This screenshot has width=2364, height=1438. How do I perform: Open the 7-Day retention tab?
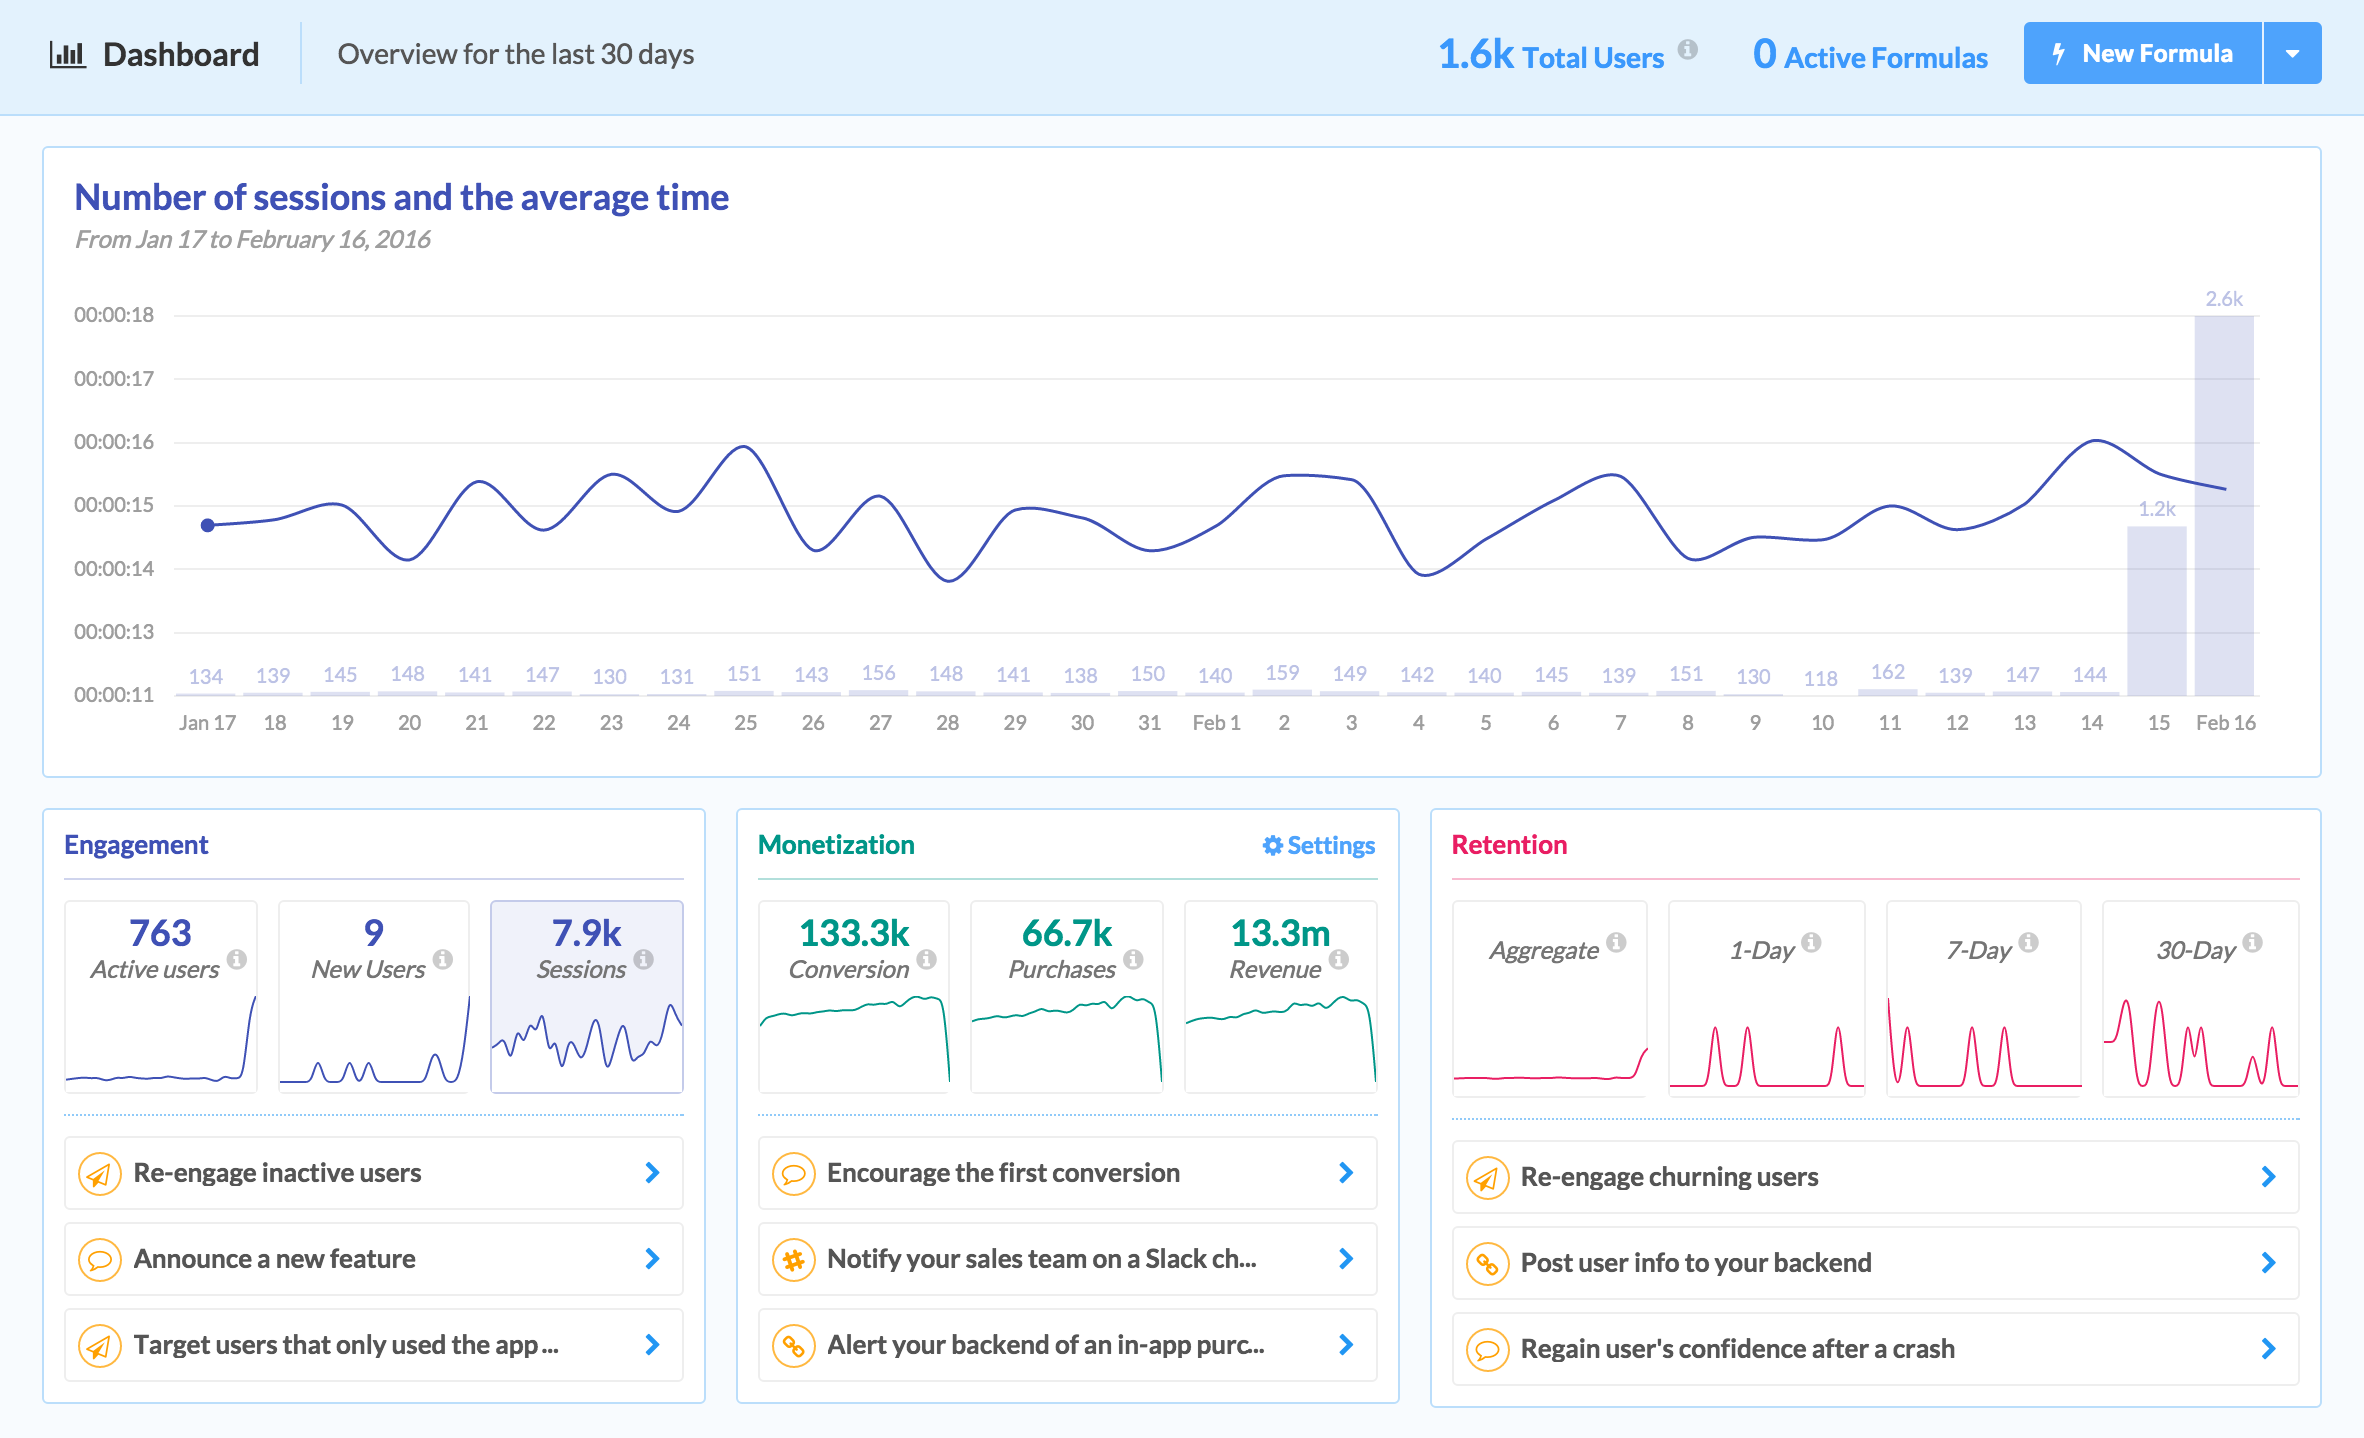tap(1983, 998)
